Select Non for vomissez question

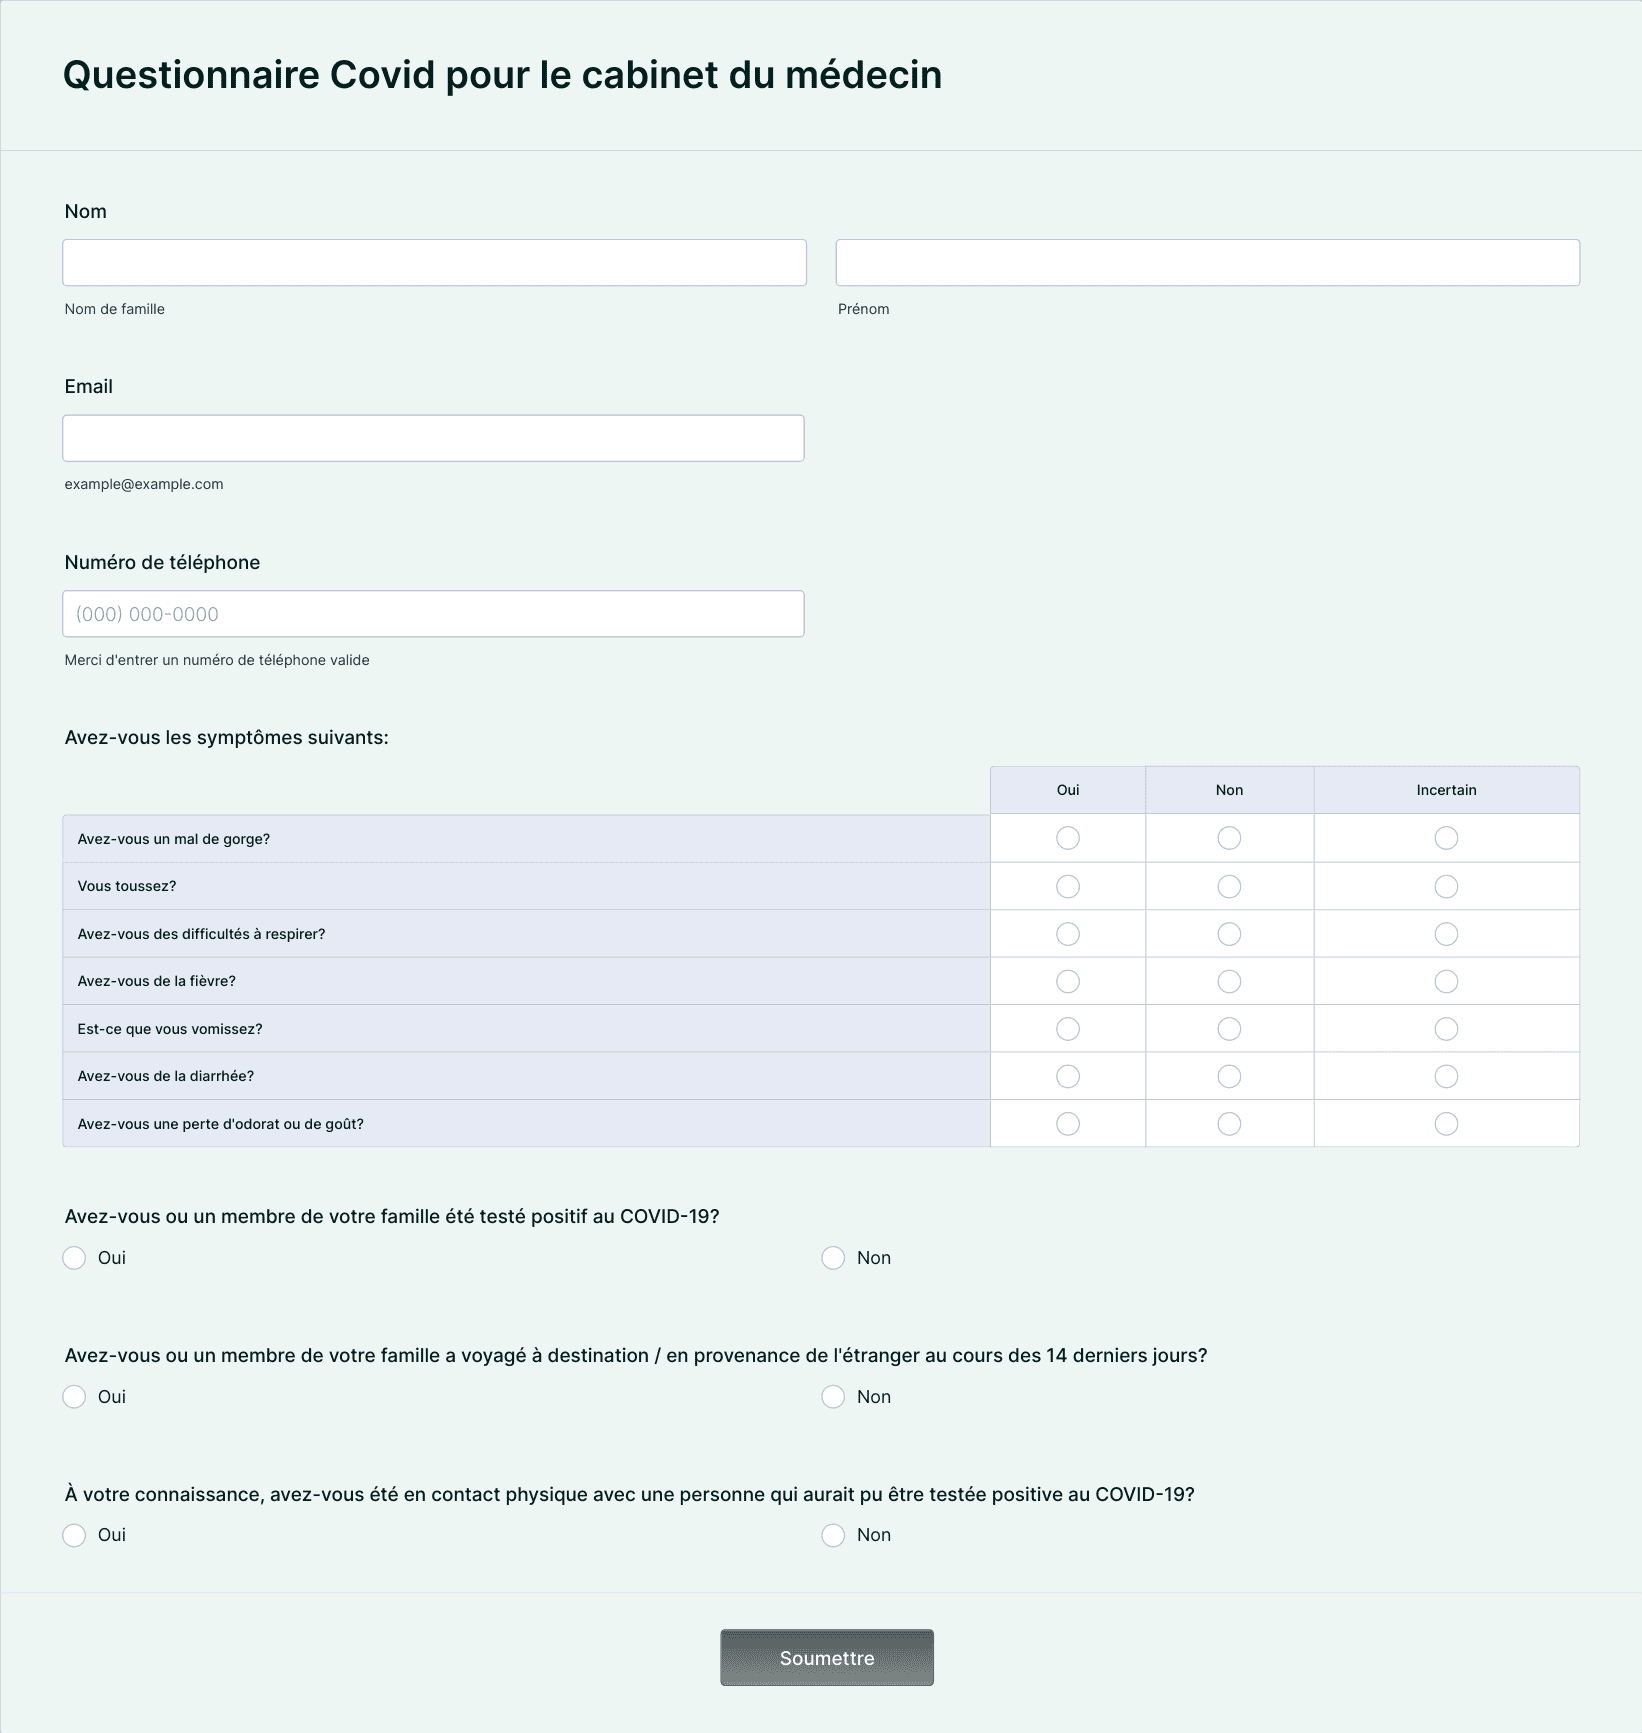coord(1229,1029)
